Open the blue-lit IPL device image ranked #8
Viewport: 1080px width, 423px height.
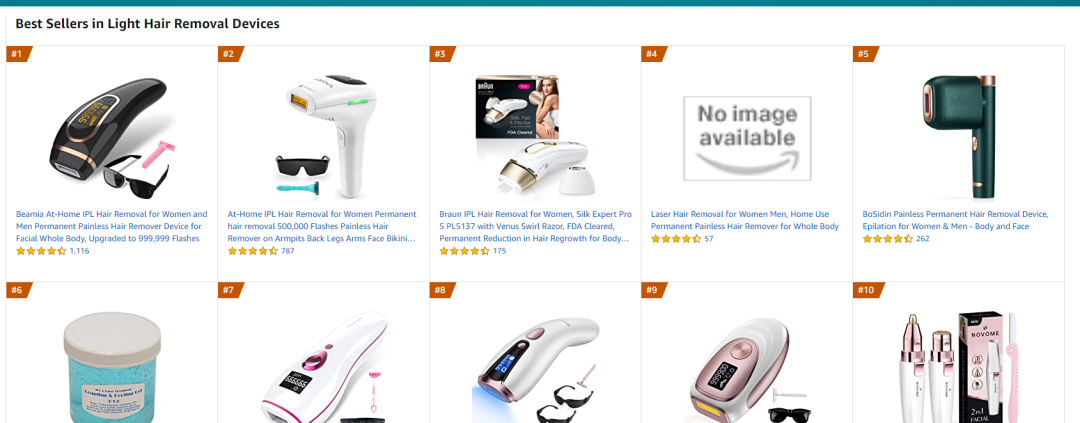click(x=535, y=369)
